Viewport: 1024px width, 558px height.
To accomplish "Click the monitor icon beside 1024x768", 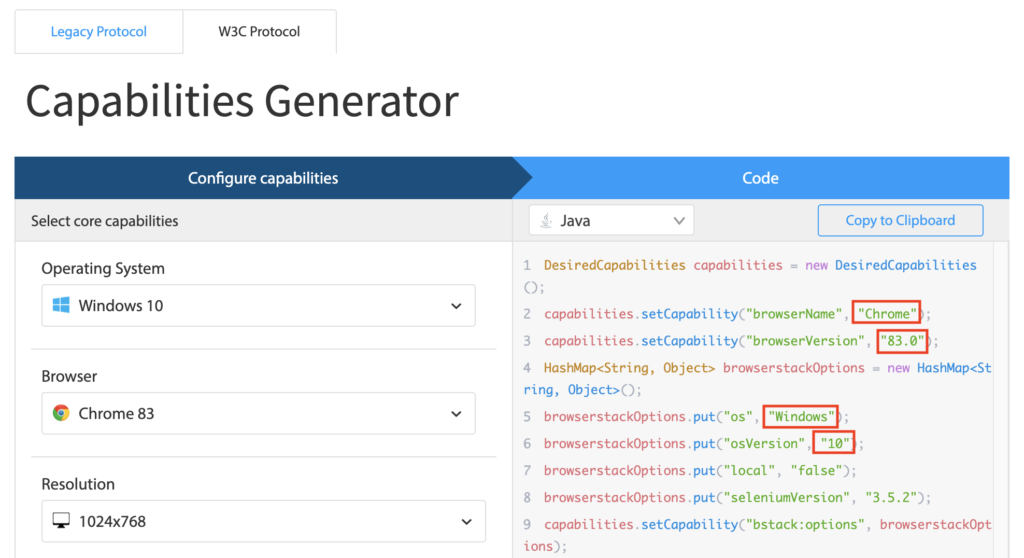I will click(x=61, y=521).
